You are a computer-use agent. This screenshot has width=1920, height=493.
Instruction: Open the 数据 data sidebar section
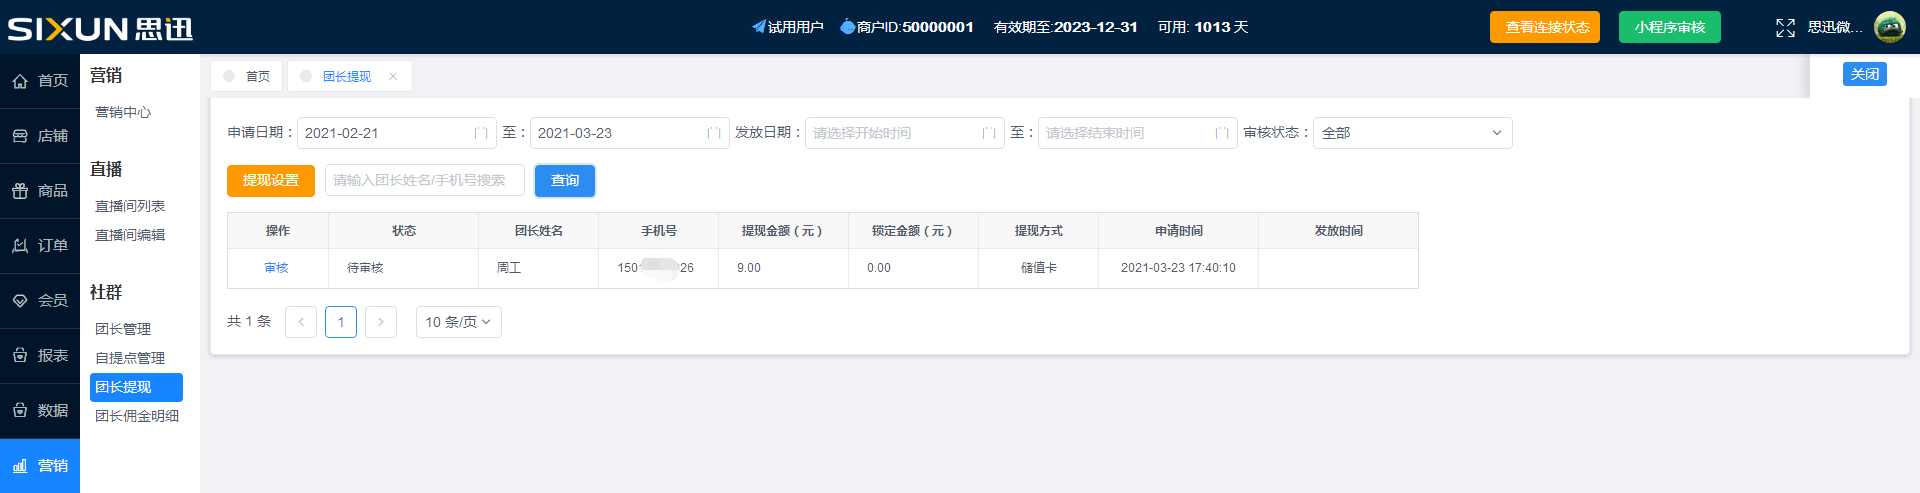(40, 411)
